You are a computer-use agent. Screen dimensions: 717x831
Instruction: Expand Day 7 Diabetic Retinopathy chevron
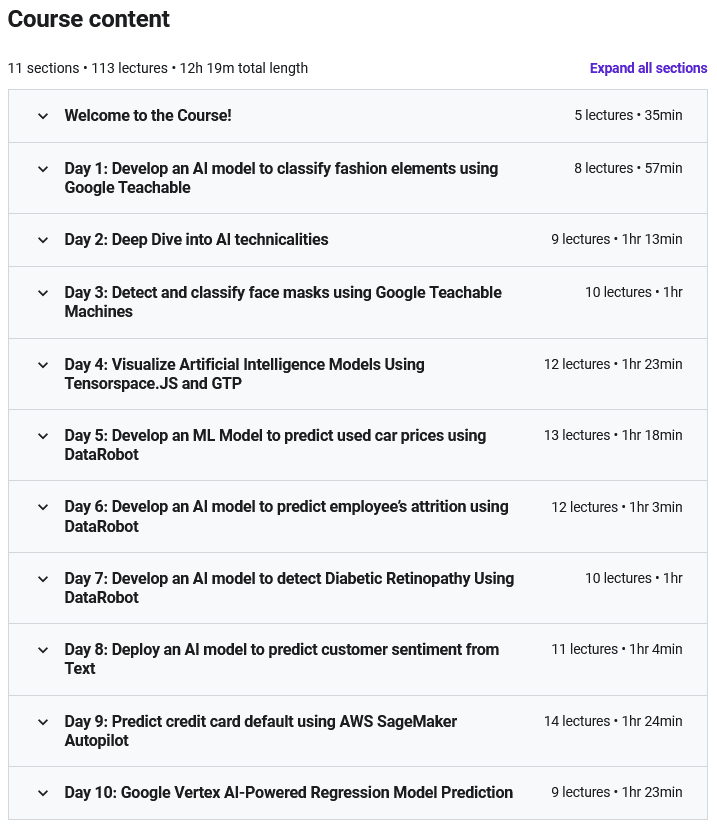[x=43, y=579]
